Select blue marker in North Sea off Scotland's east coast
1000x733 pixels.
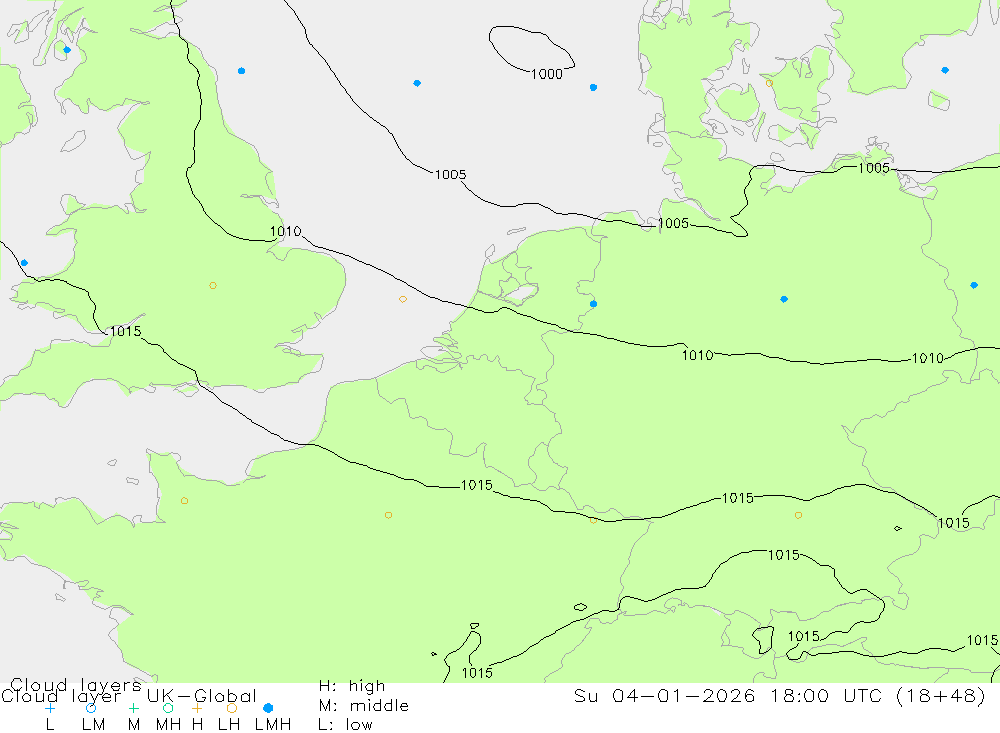(x=241, y=71)
